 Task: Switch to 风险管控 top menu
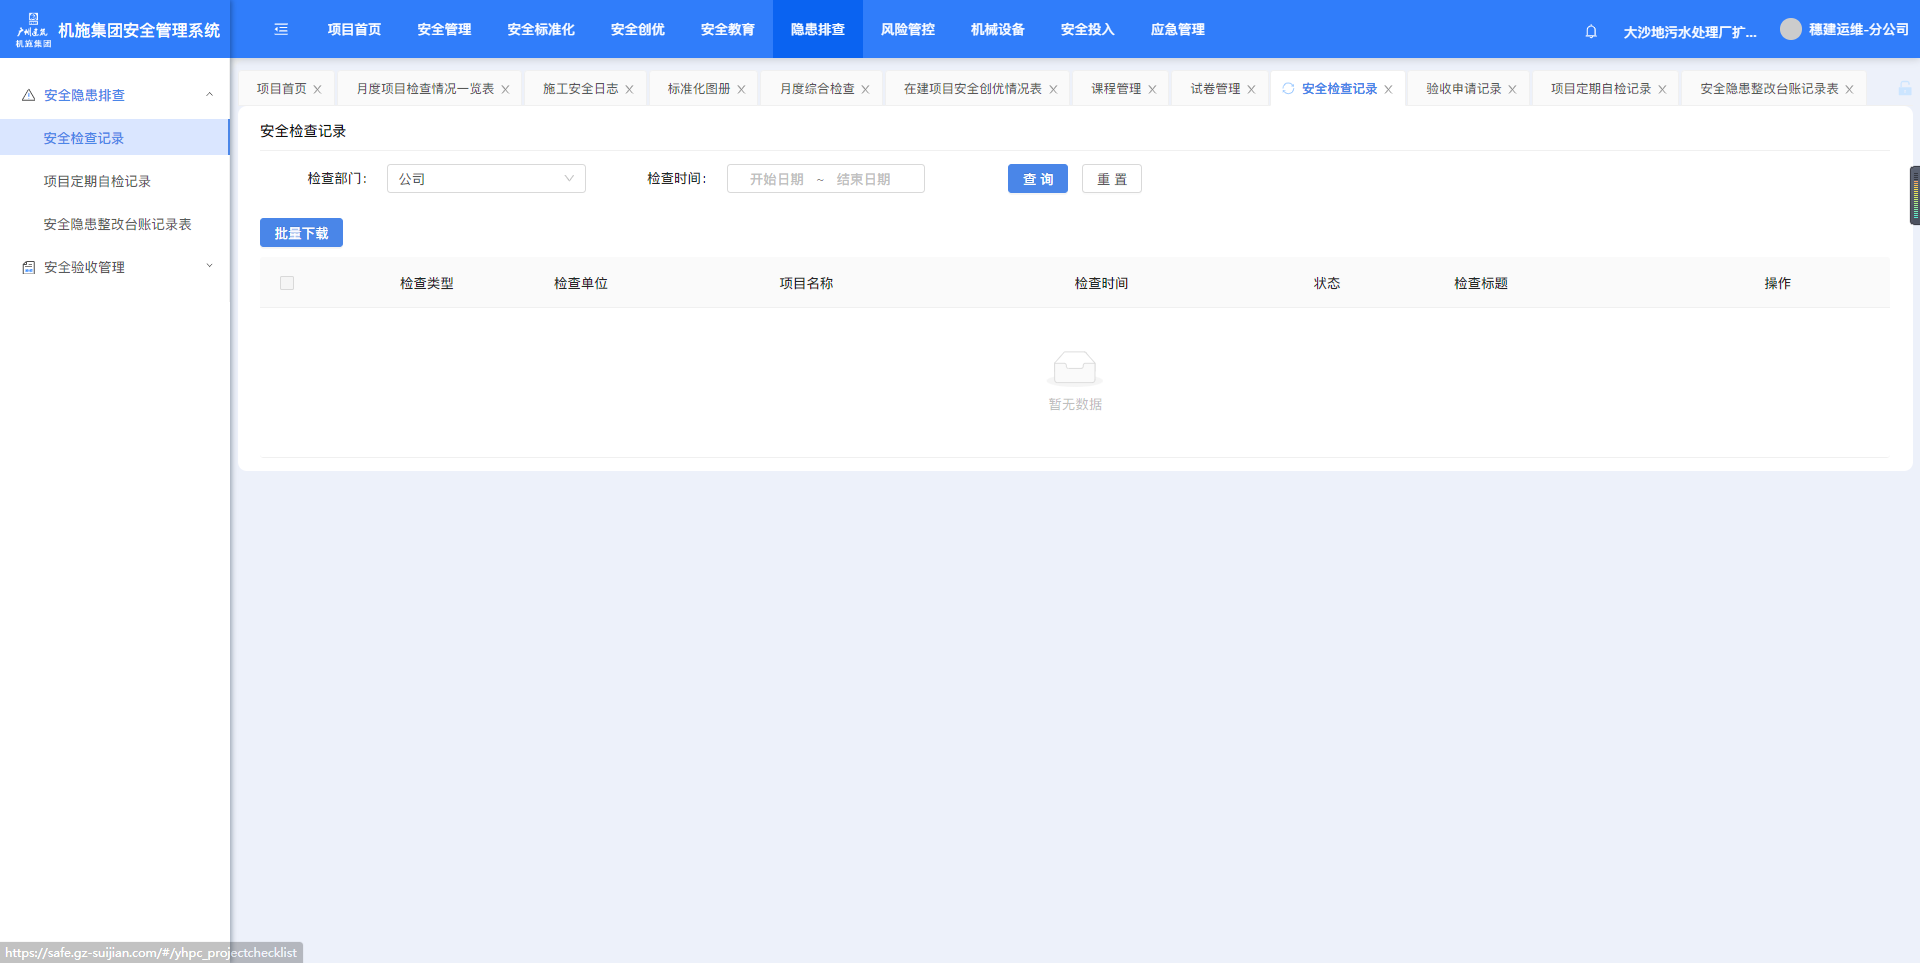pos(907,30)
